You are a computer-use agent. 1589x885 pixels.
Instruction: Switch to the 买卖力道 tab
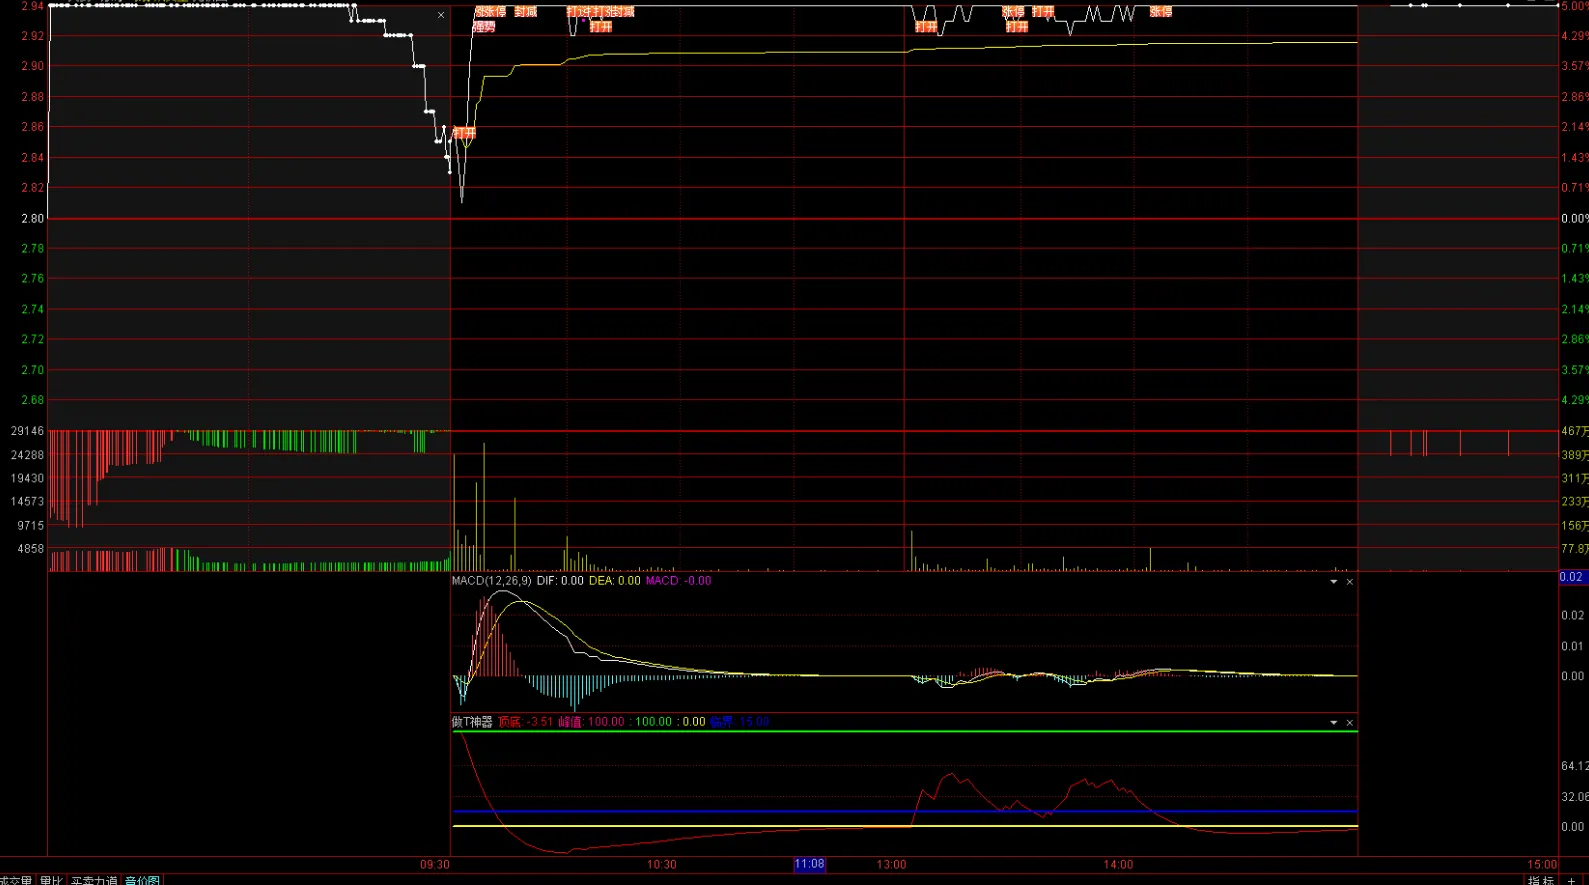(x=94, y=880)
